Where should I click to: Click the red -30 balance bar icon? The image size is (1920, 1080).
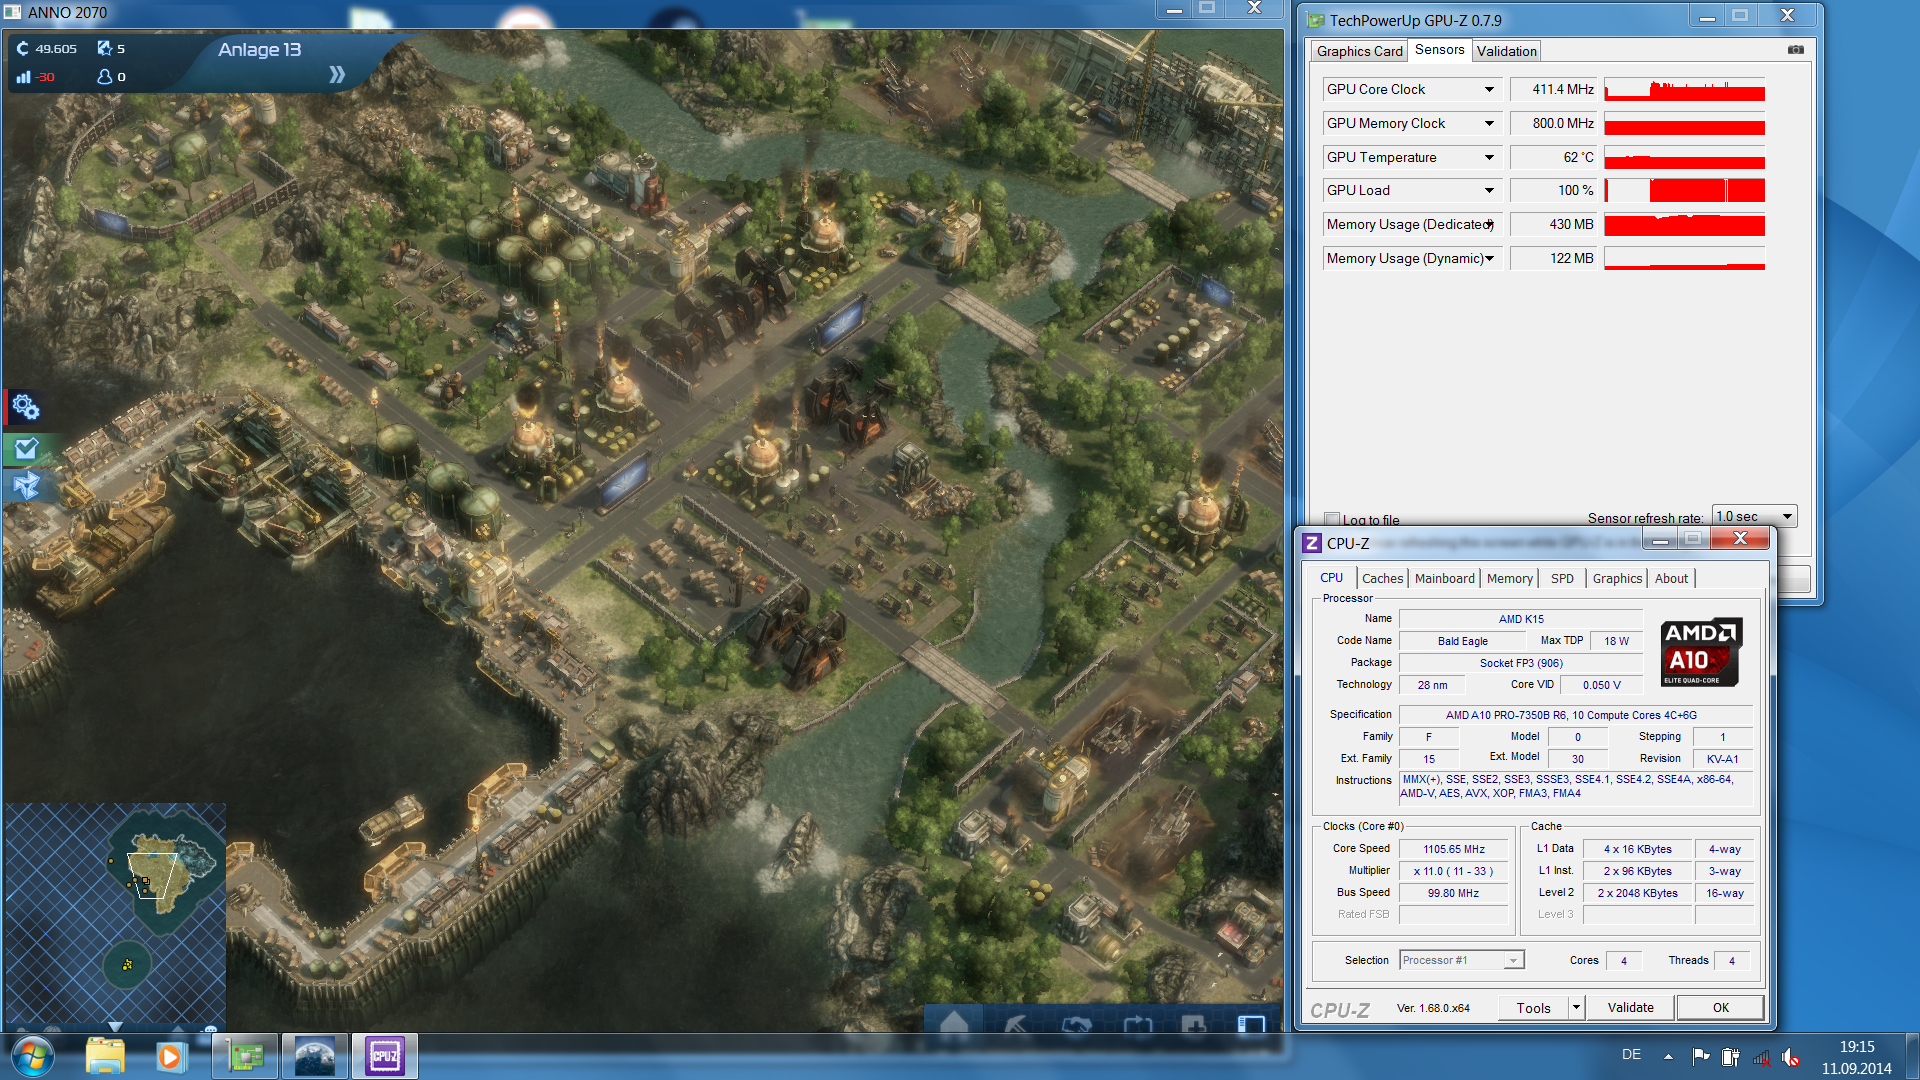(23, 77)
